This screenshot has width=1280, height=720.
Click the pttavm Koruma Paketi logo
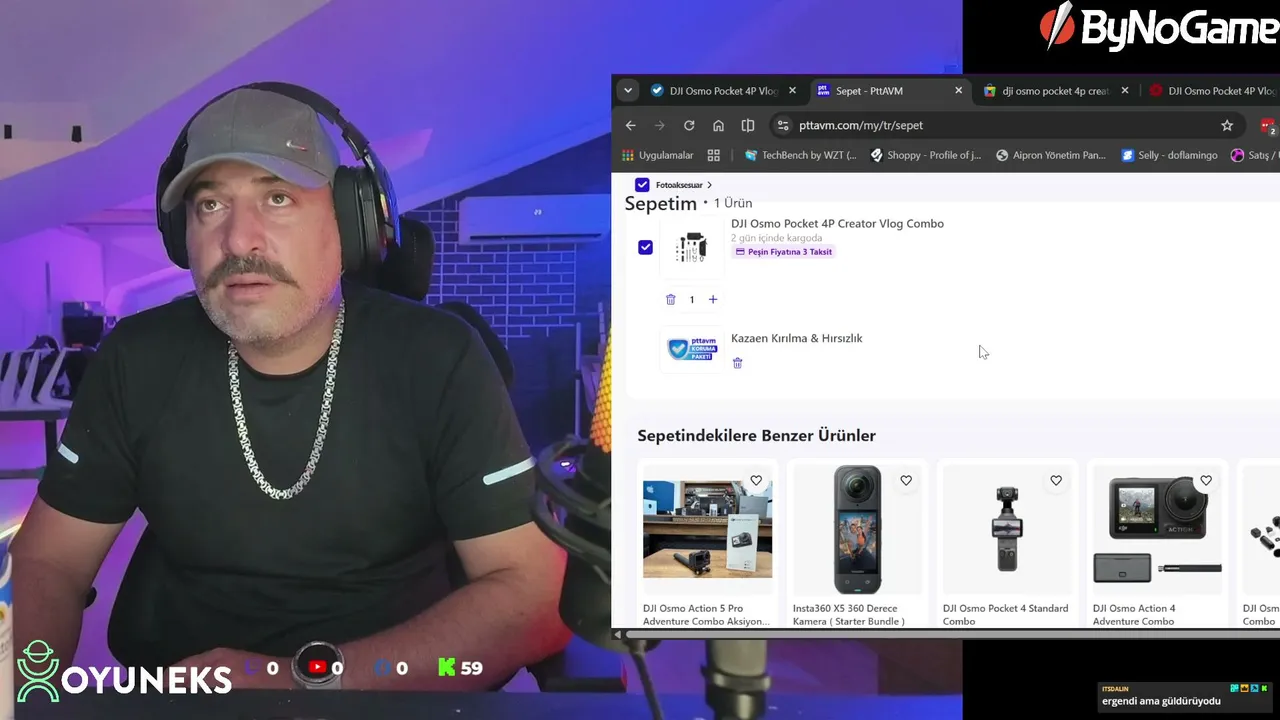coord(692,349)
